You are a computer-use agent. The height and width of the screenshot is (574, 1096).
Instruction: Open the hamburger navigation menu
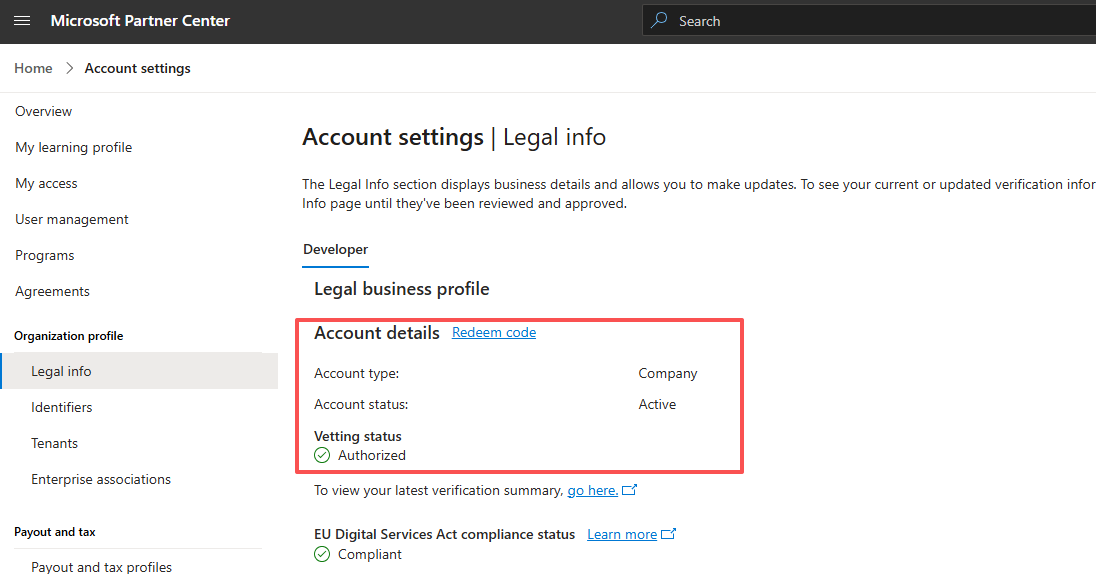tap(22, 21)
